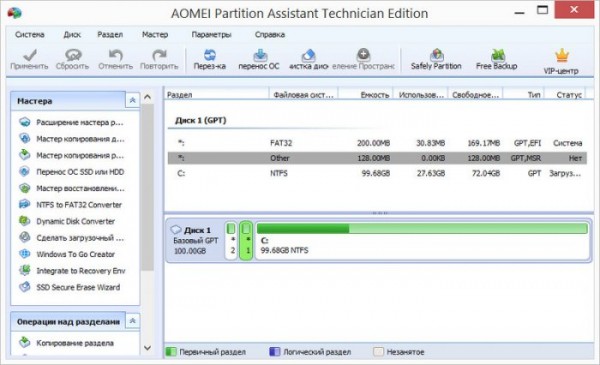Viewport: 600px width, 365px height.
Task: Collapse the Операции над разделами panel
Action: pos(132,321)
